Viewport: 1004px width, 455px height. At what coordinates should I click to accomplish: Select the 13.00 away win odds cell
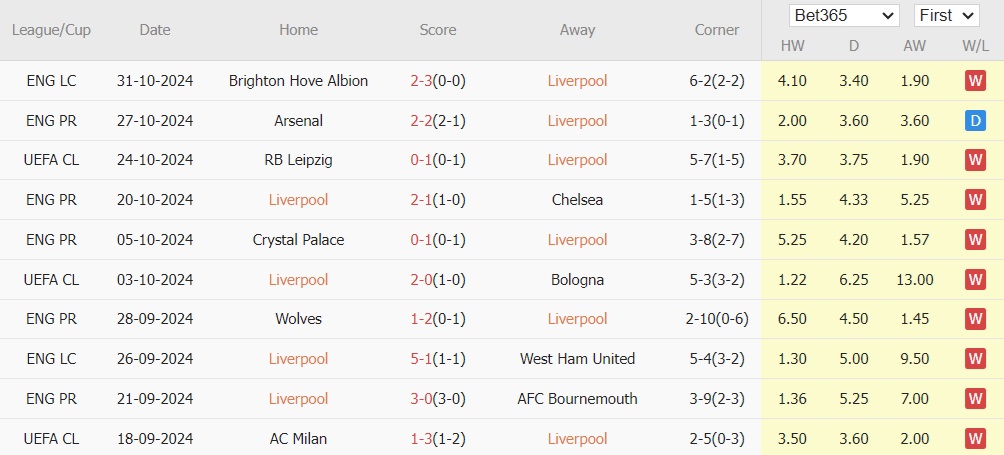click(916, 280)
